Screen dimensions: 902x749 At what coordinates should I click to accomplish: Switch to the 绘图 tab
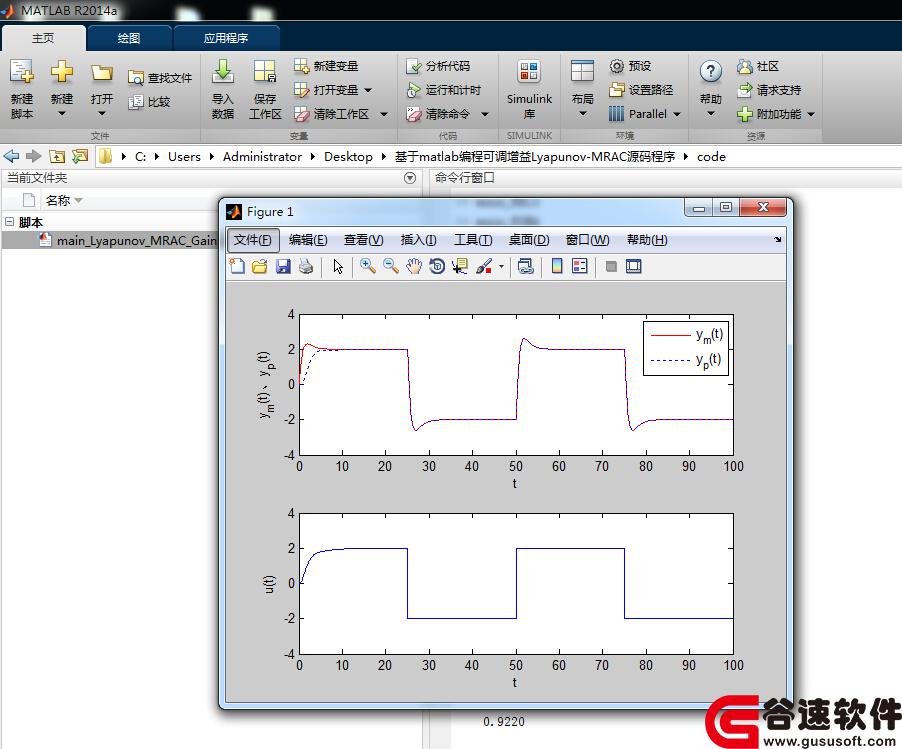(x=129, y=38)
